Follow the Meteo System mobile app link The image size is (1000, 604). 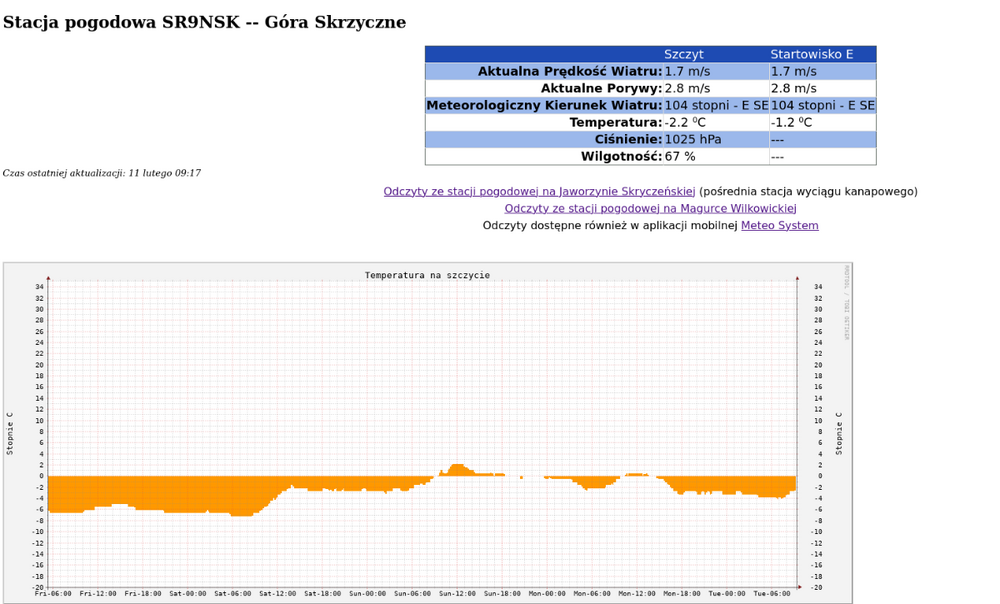coord(779,226)
